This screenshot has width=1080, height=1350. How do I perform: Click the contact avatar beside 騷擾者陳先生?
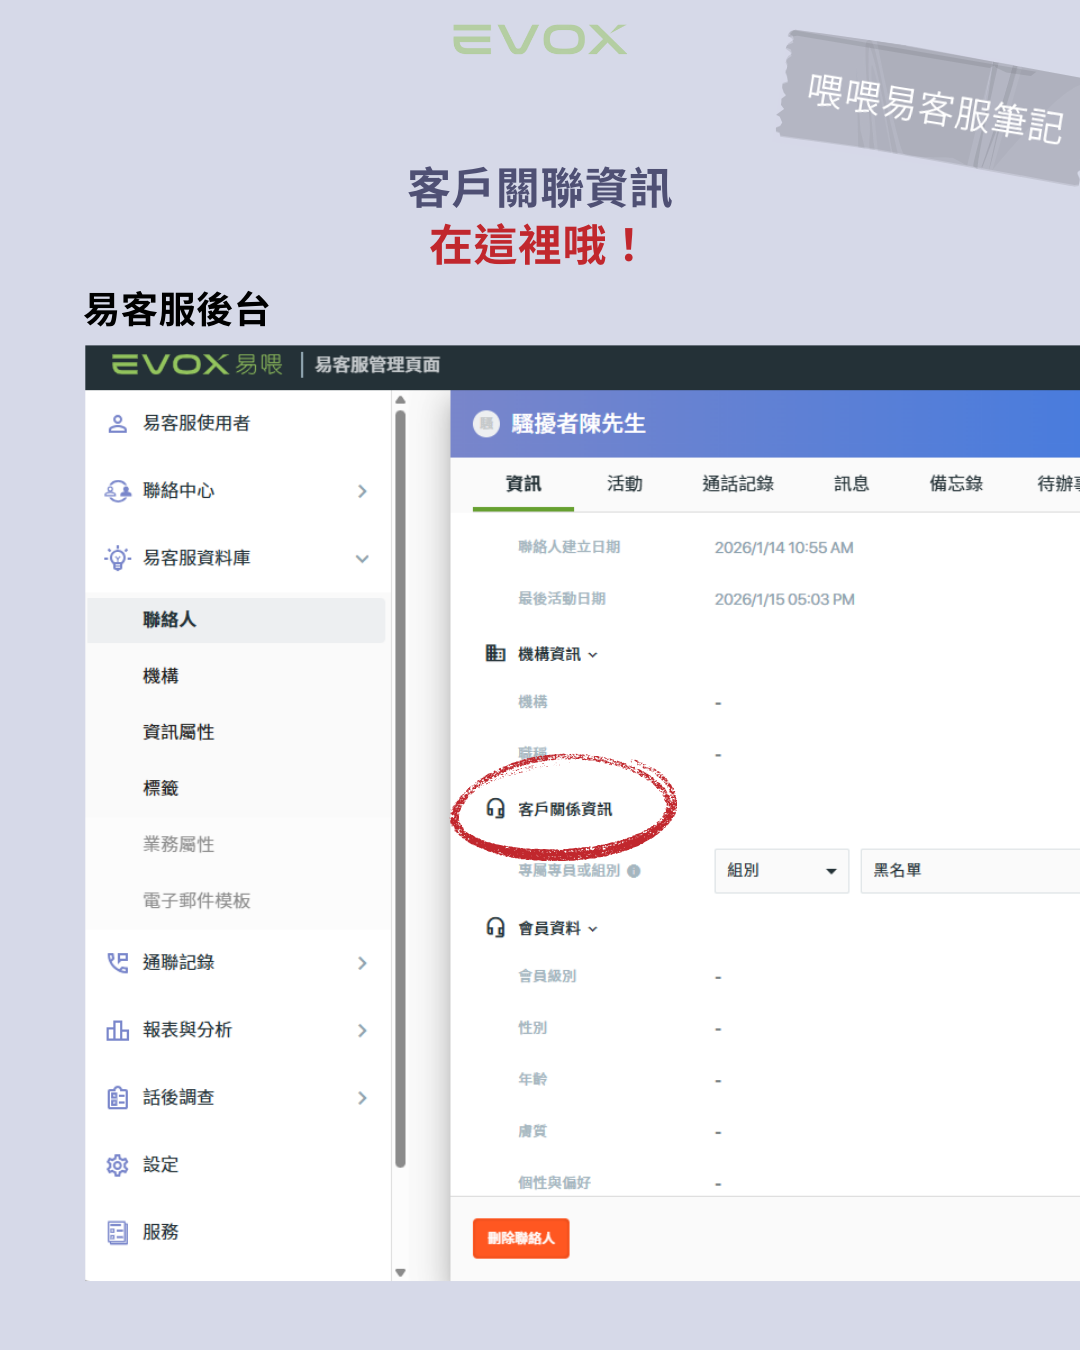click(x=486, y=424)
